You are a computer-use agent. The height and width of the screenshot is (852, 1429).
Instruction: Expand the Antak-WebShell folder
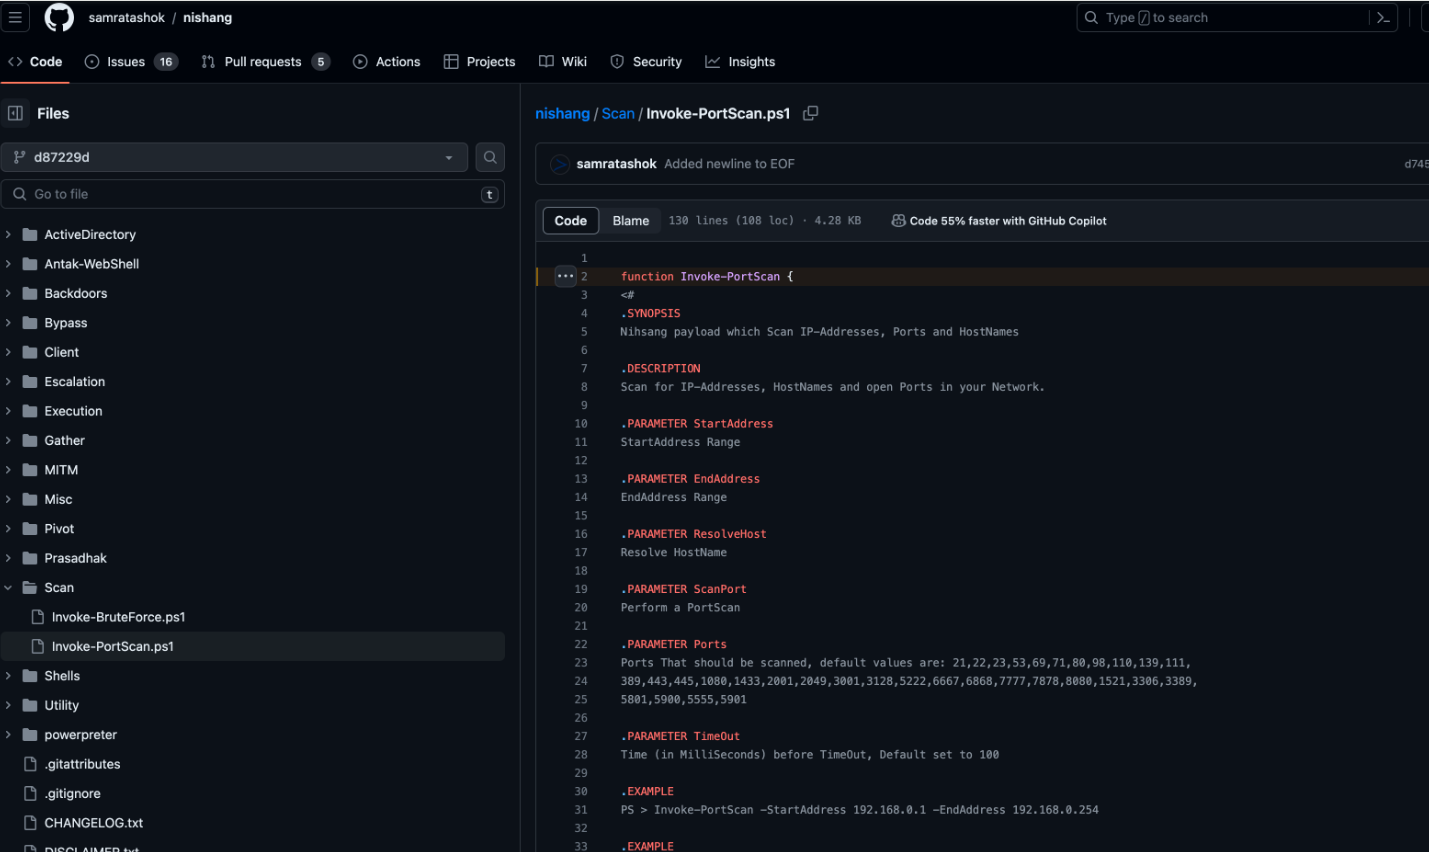(8, 264)
